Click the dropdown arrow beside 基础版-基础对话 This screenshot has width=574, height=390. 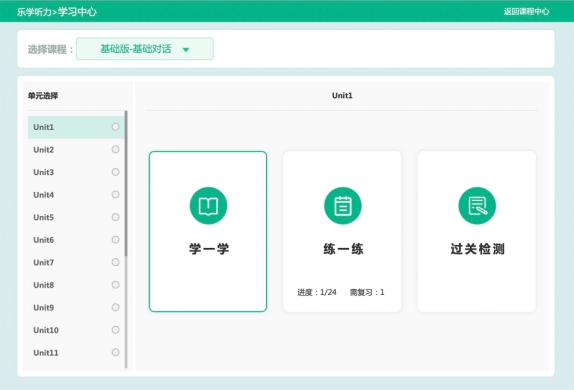click(x=186, y=49)
